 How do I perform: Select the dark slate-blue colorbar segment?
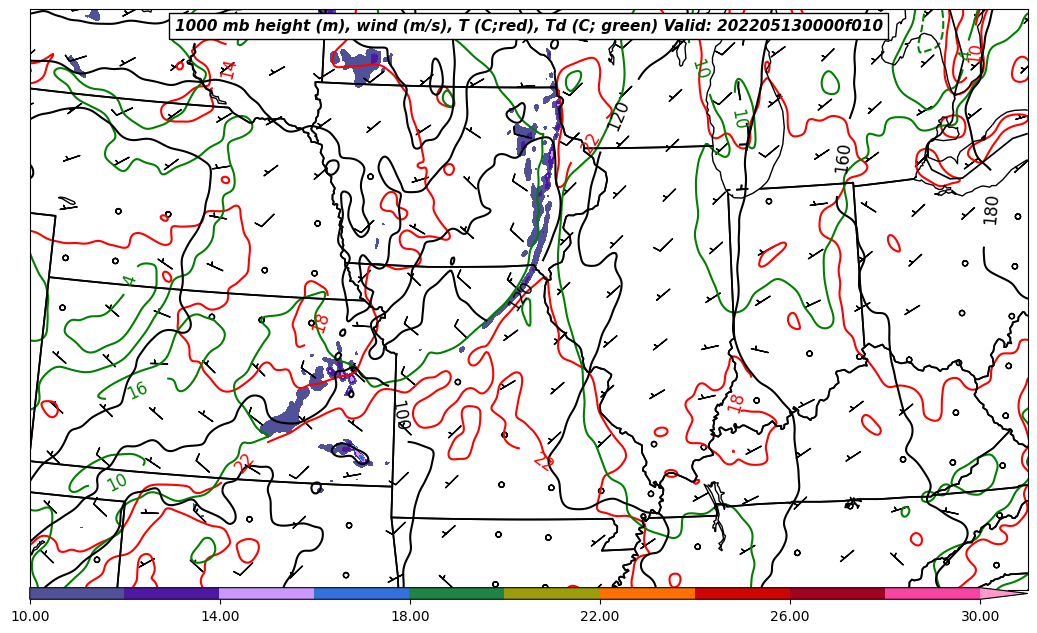(x=77, y=593)
